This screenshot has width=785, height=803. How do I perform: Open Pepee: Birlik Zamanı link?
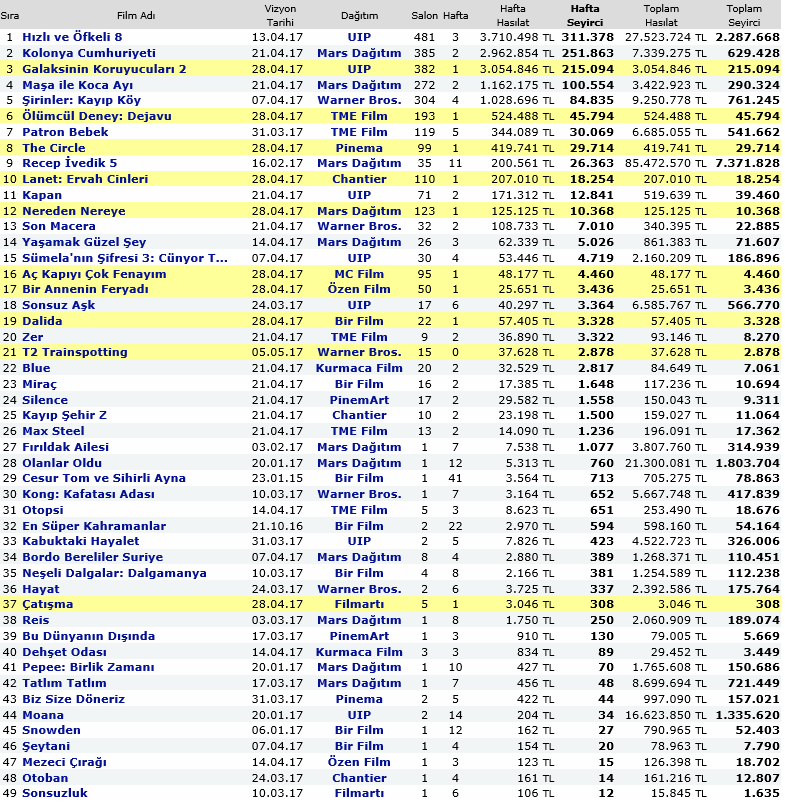88,667
